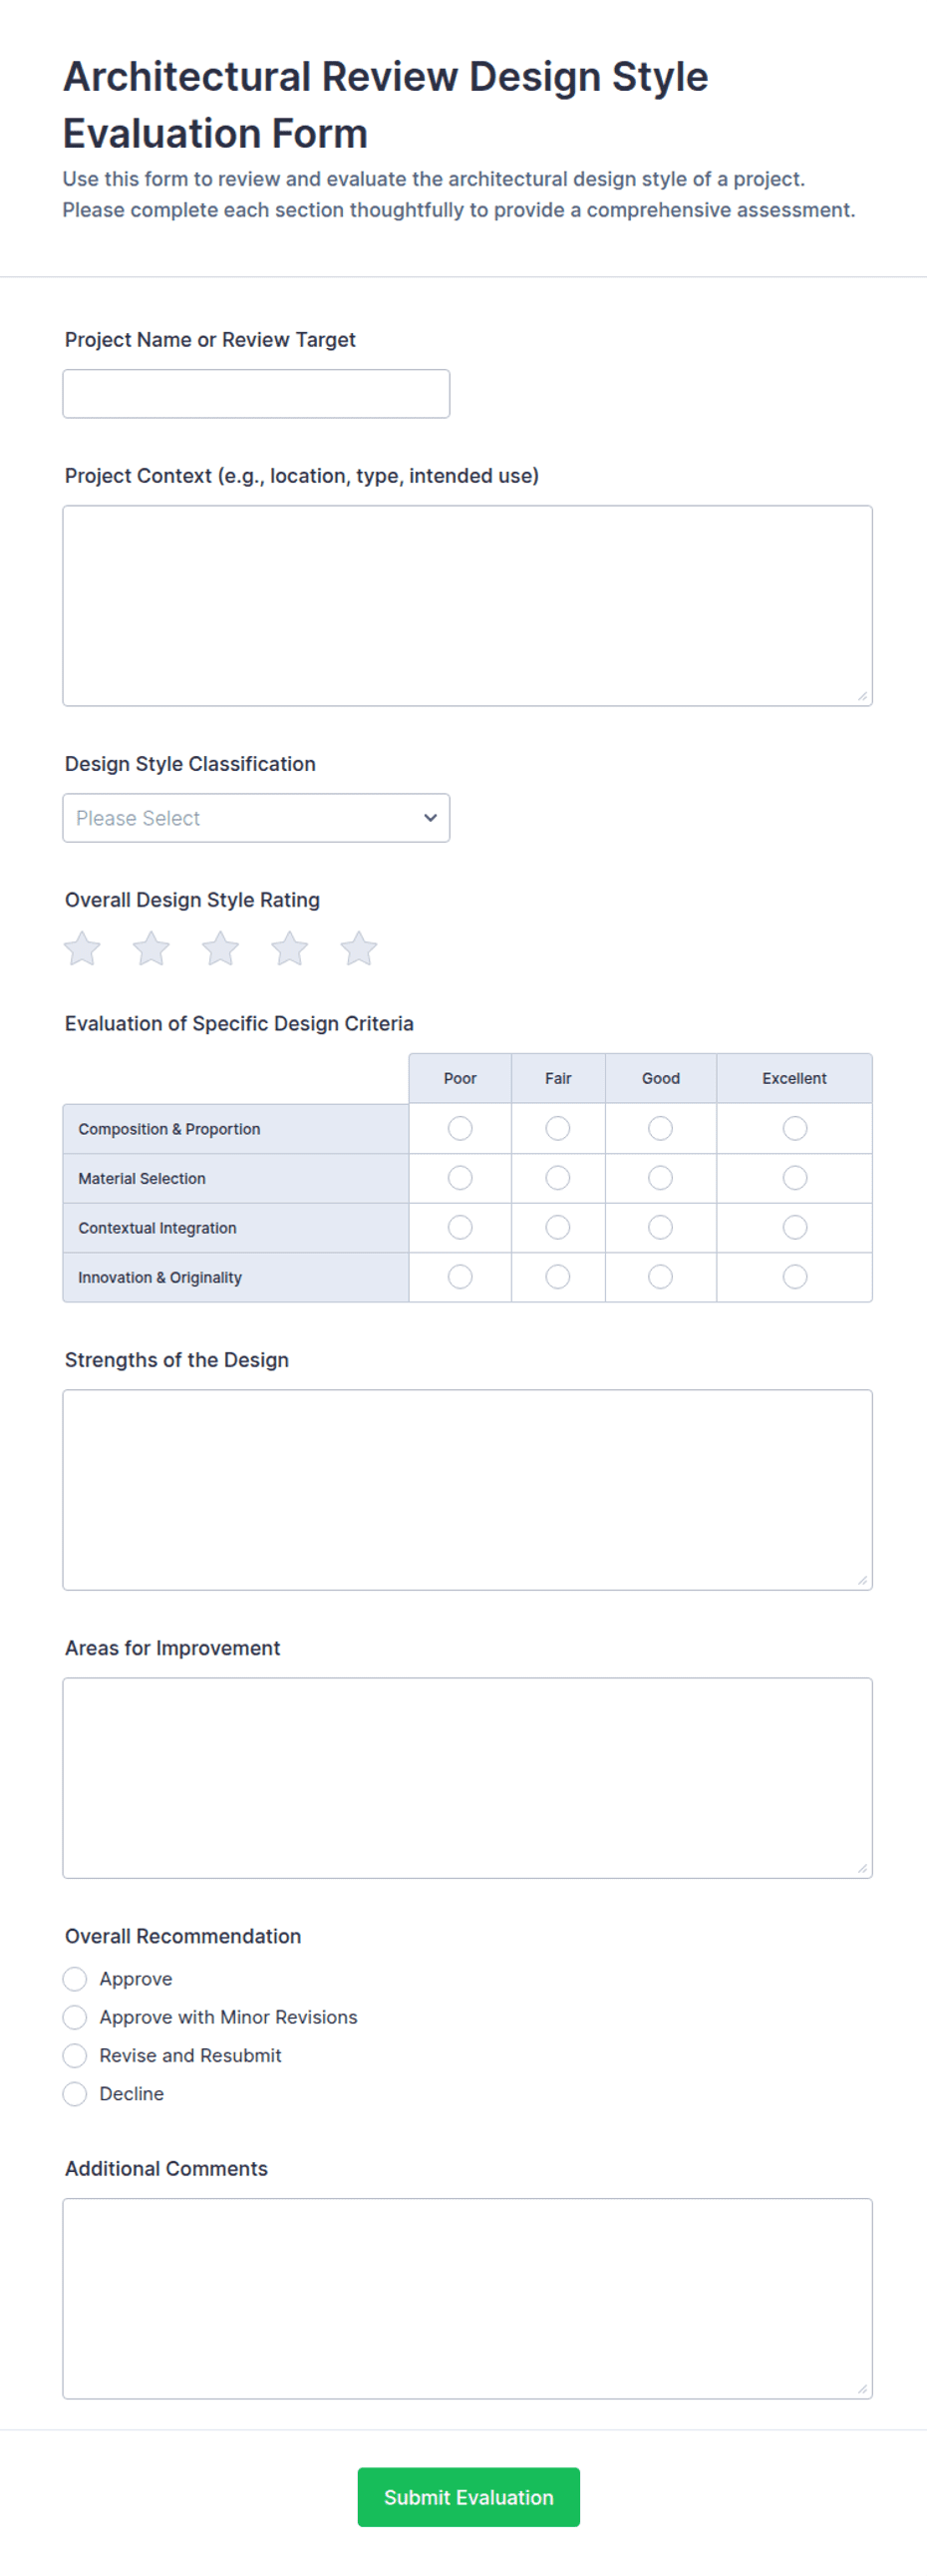The width and height of the screenshot is (927, 2576).
Task: Set Contextual Integration to Excellent
Action: (x=795, y=1227)
